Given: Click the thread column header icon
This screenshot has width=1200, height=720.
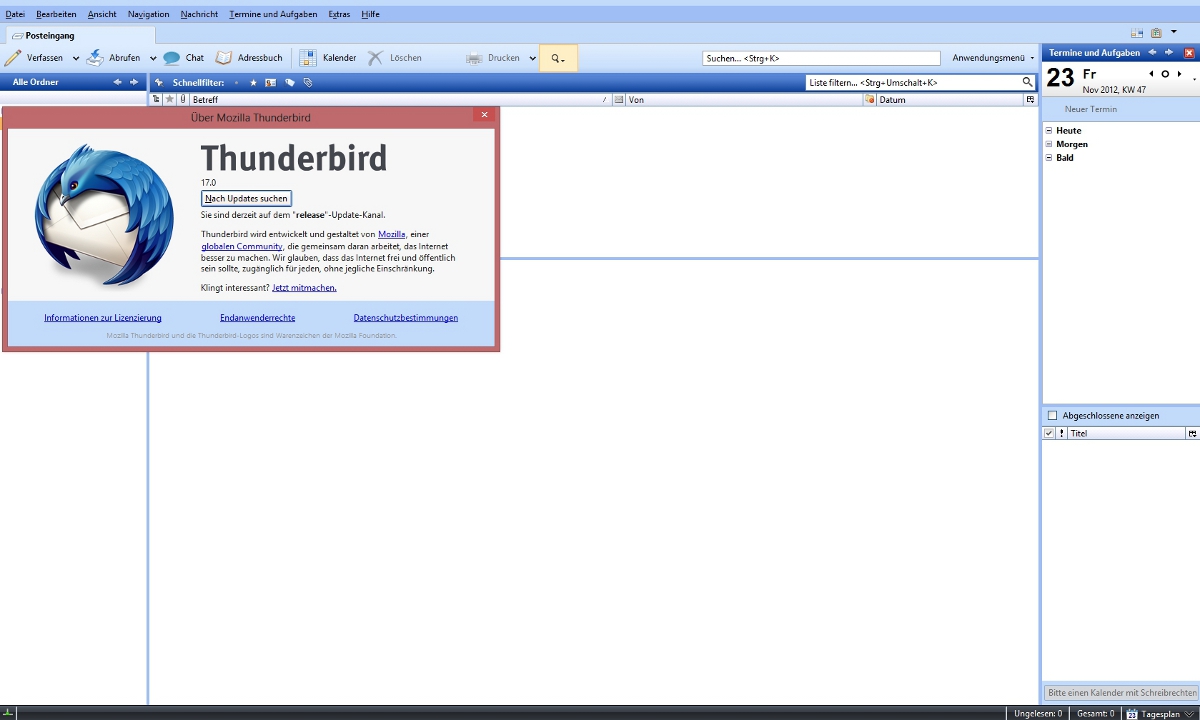Looking at the screenshot, I should (x=156, y=100).
